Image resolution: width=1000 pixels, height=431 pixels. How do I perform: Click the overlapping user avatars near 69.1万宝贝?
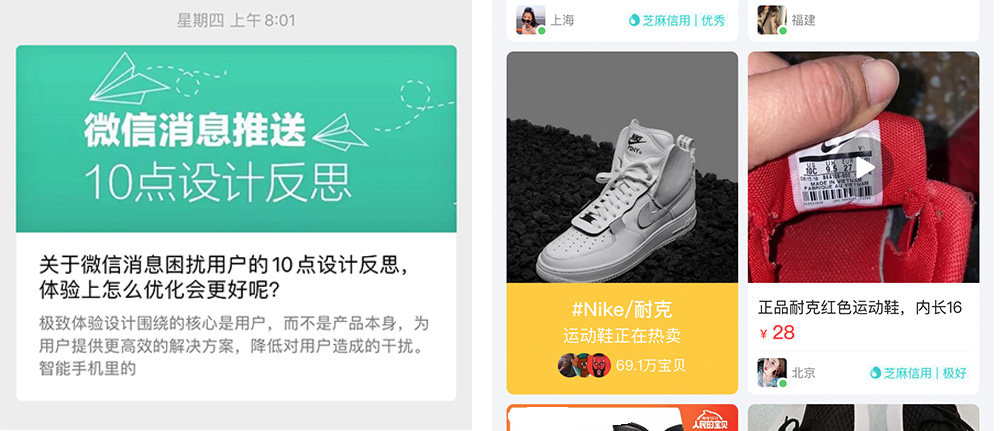(584, 365)
